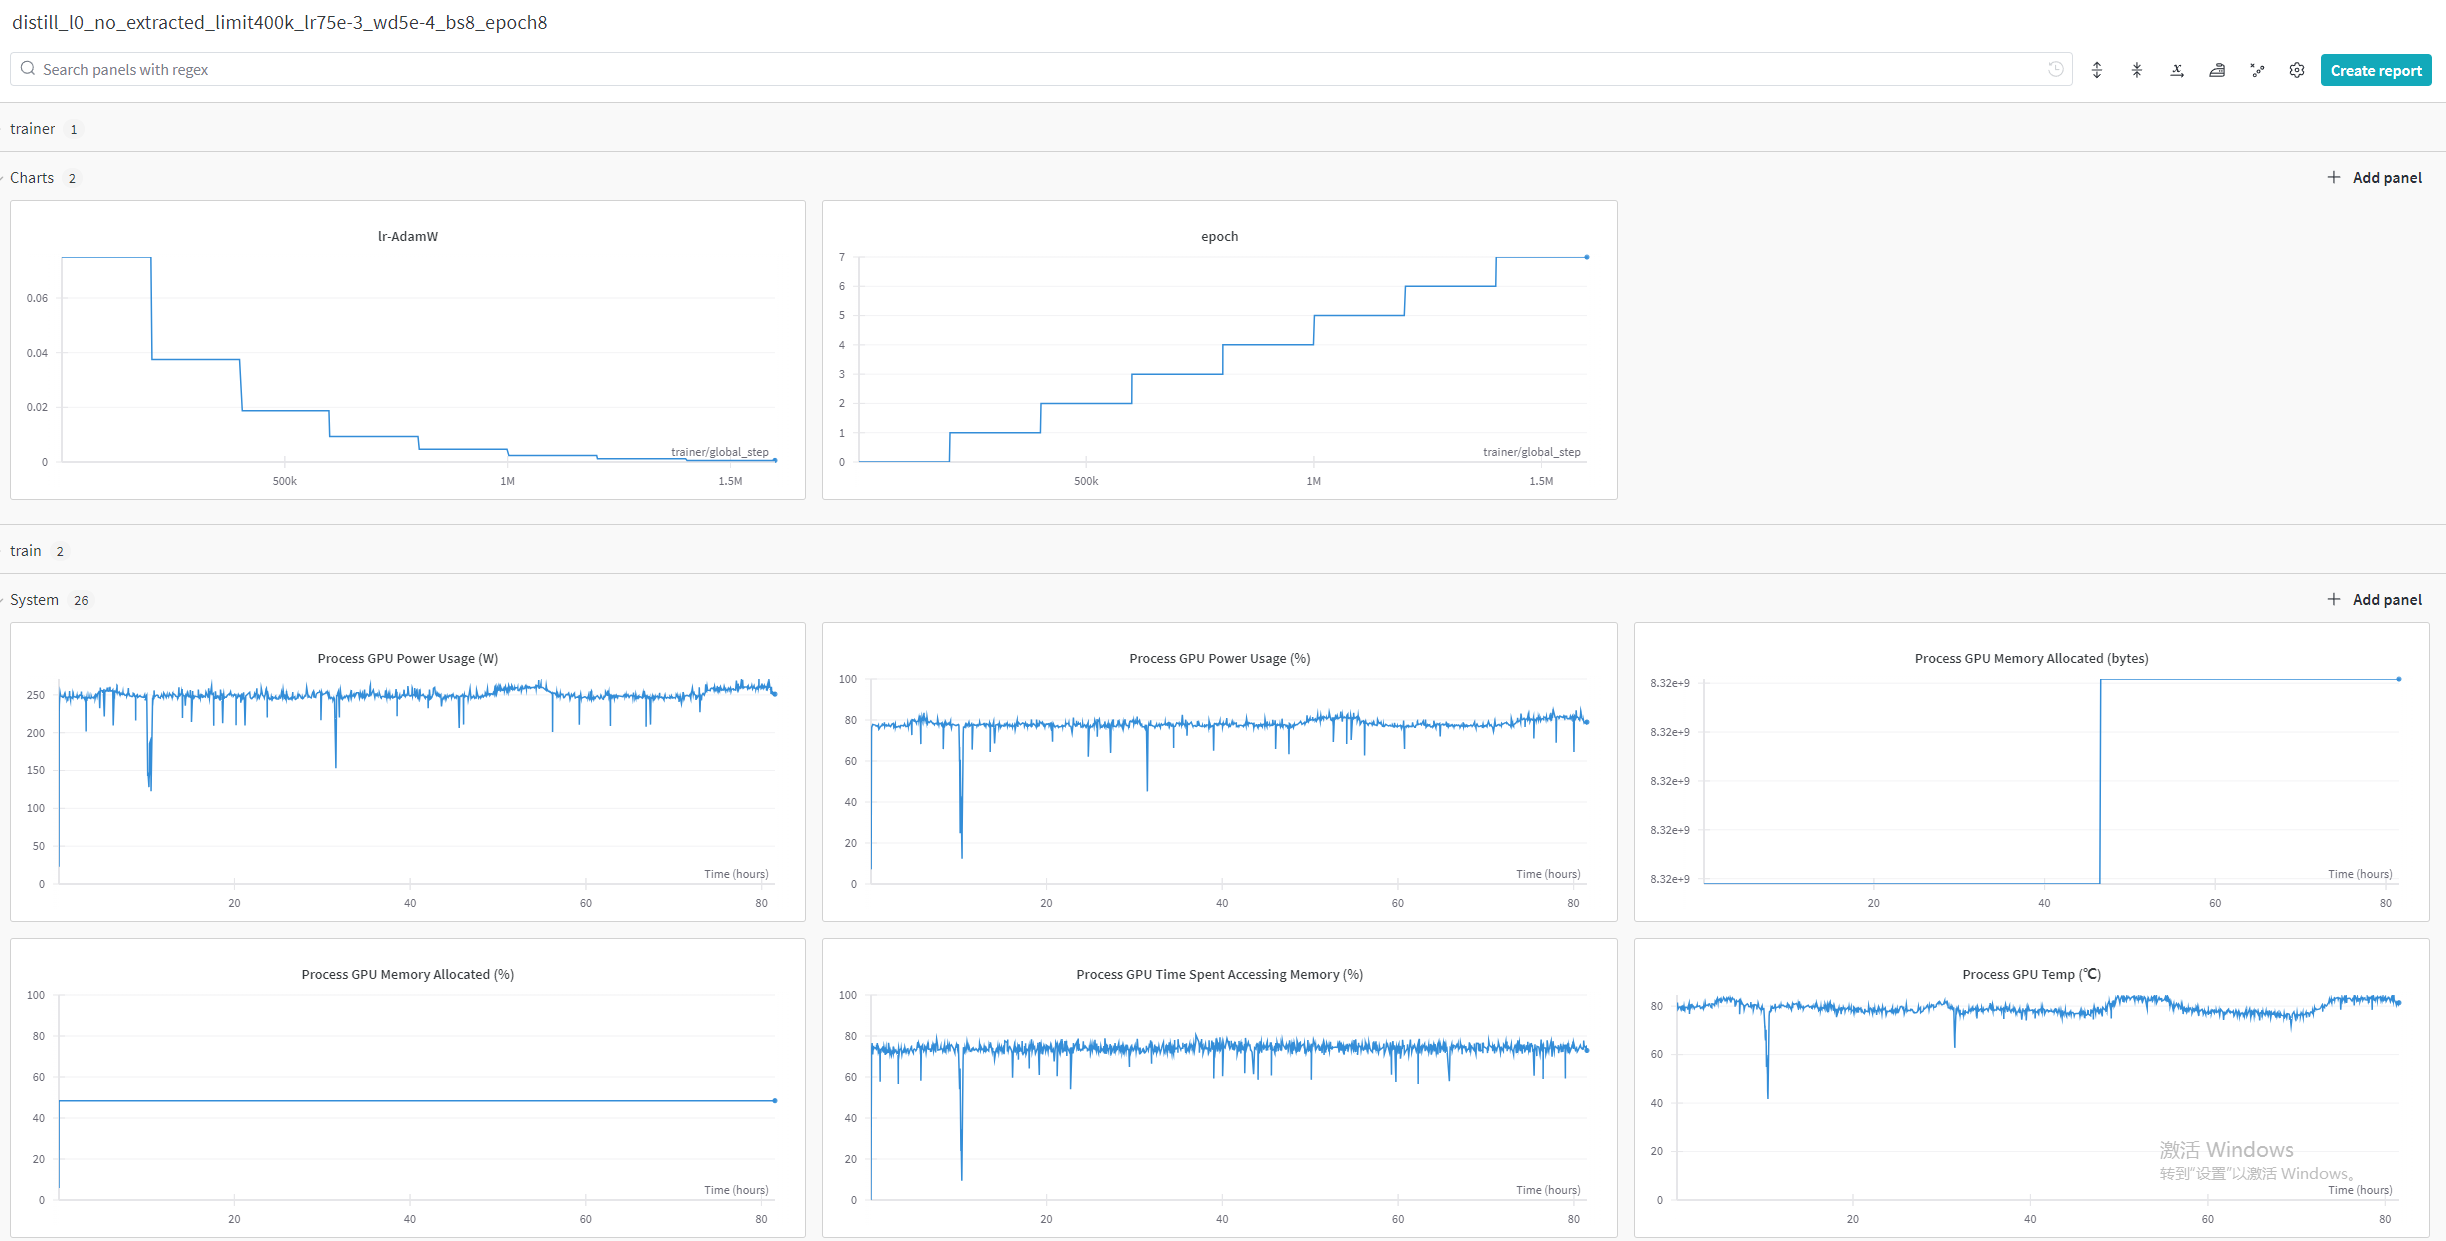
Task: Add panel to the Charts section
Action: [2375, 177]
